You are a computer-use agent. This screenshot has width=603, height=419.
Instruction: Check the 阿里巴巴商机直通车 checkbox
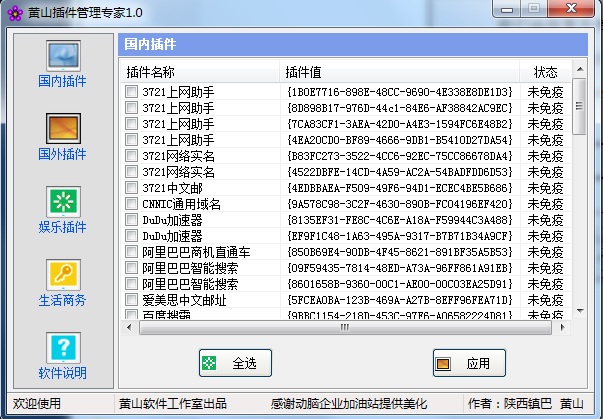131,252
